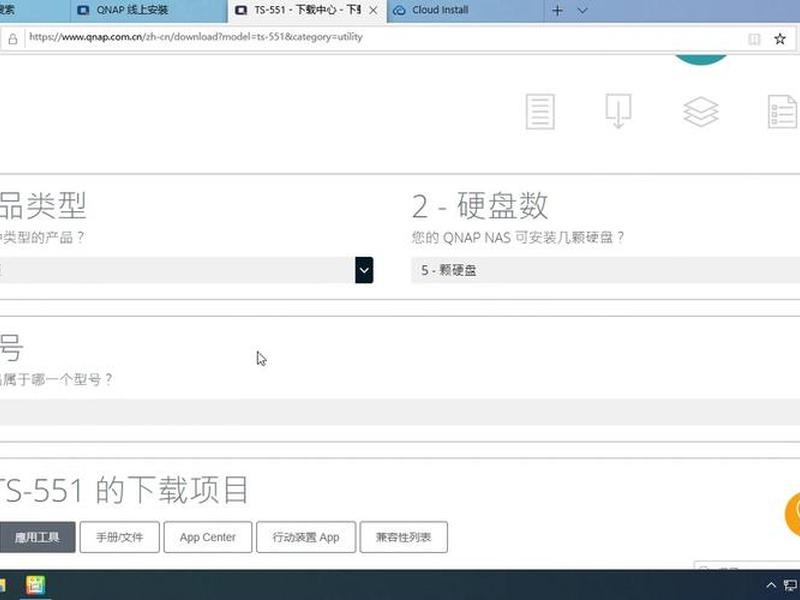This screenshot has width=800, height=600.
Task: Open the model selection dropdown field
Action: (400, 412)
